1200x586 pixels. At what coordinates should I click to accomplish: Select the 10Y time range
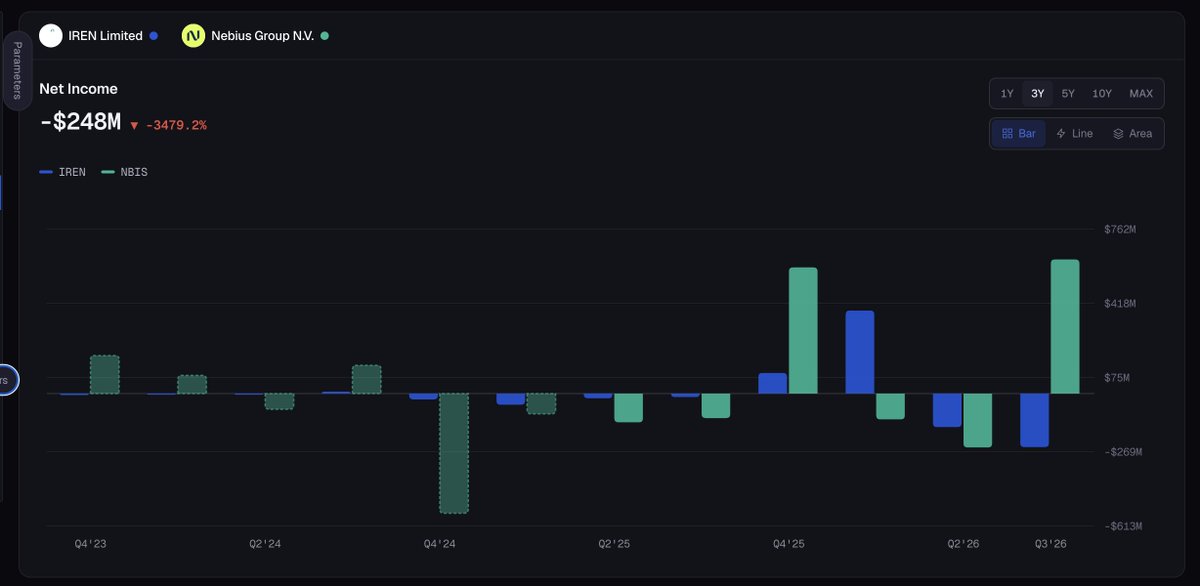coord(1102,94)
